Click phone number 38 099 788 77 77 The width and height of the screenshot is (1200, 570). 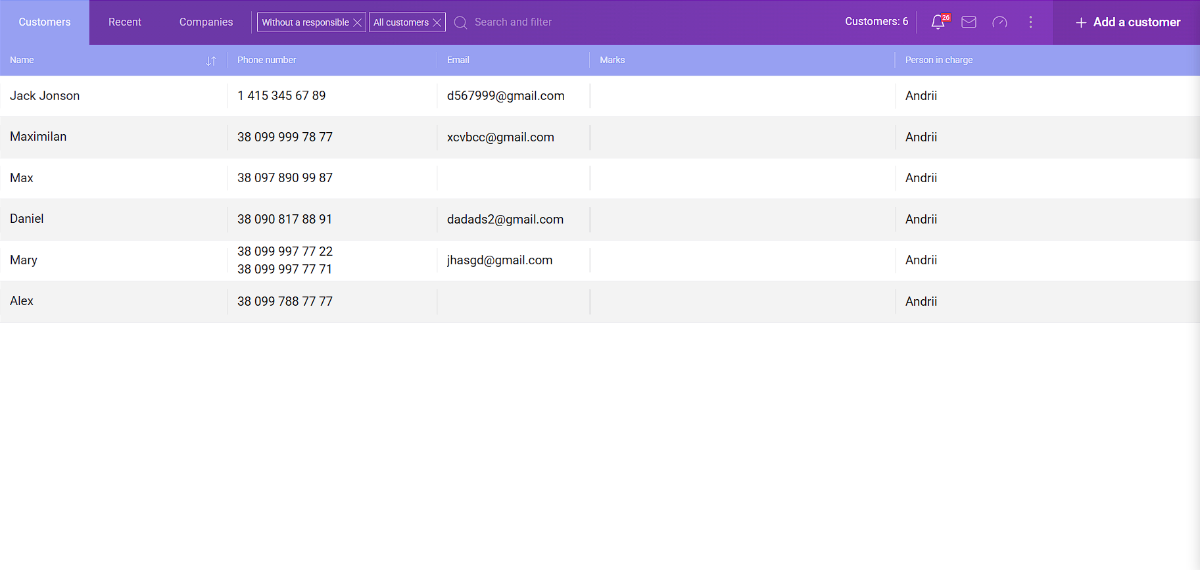(285, 301)
